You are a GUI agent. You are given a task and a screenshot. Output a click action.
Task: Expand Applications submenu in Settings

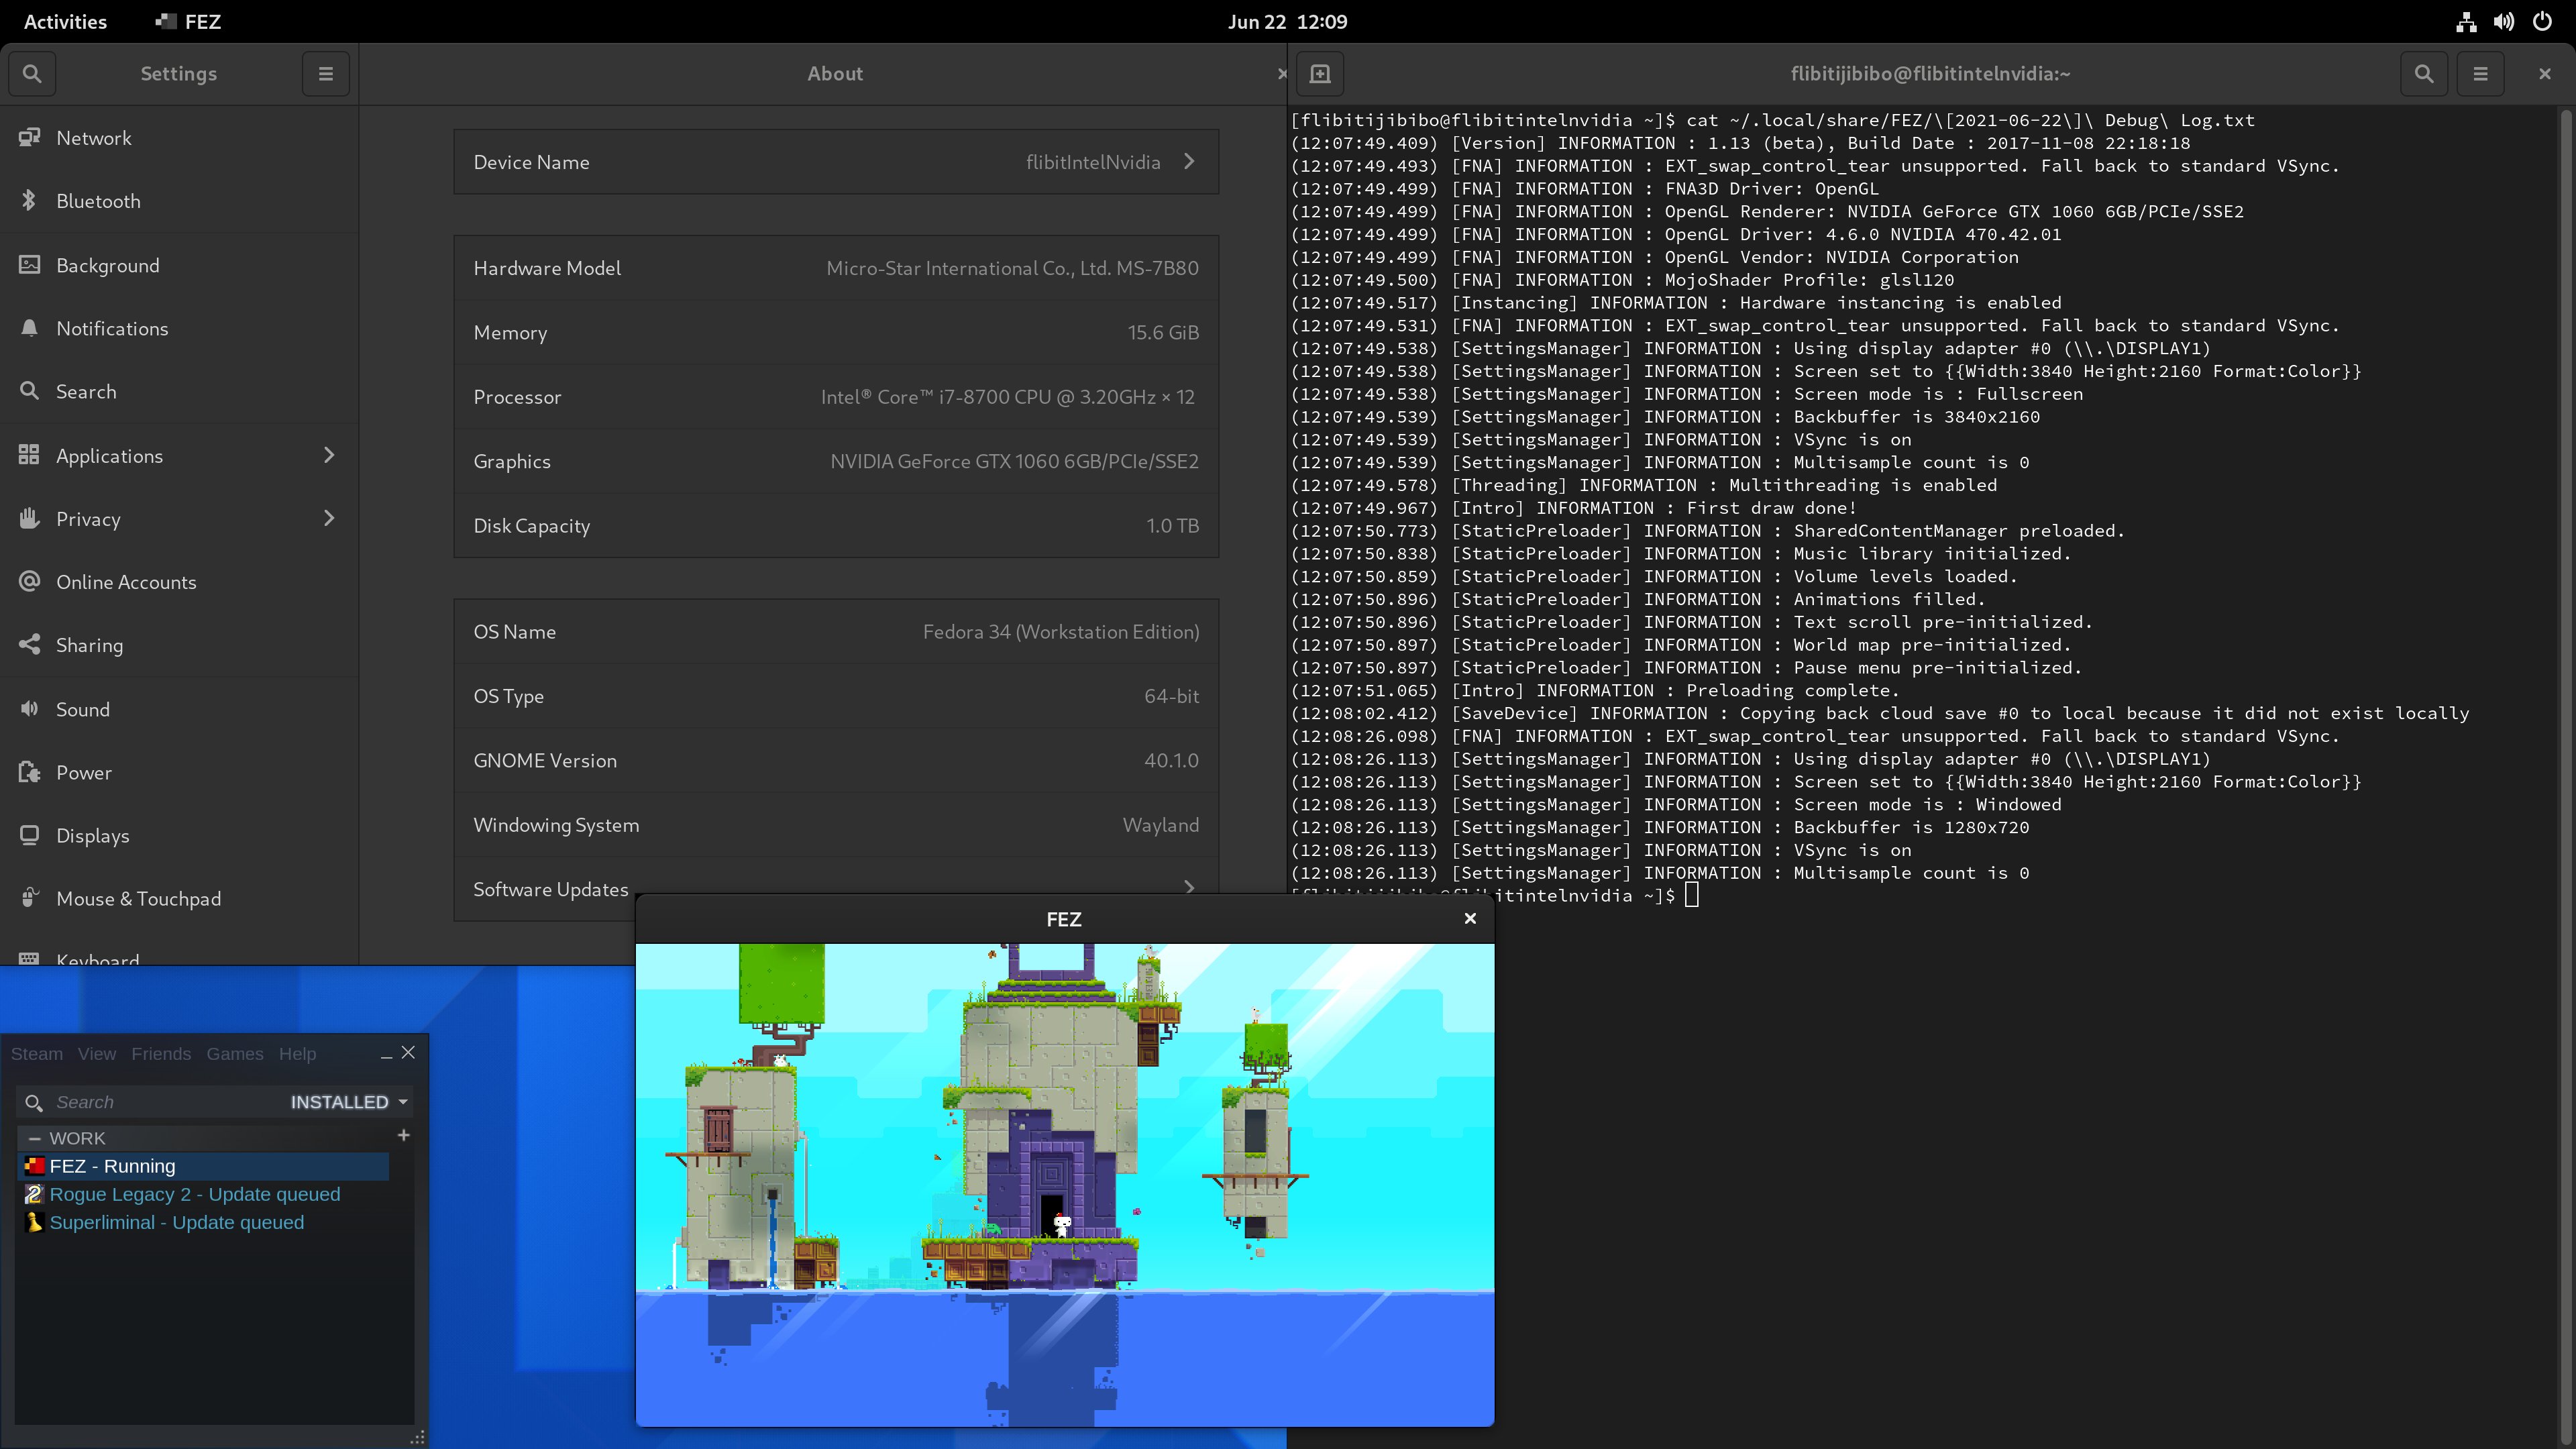pos(179,455)
